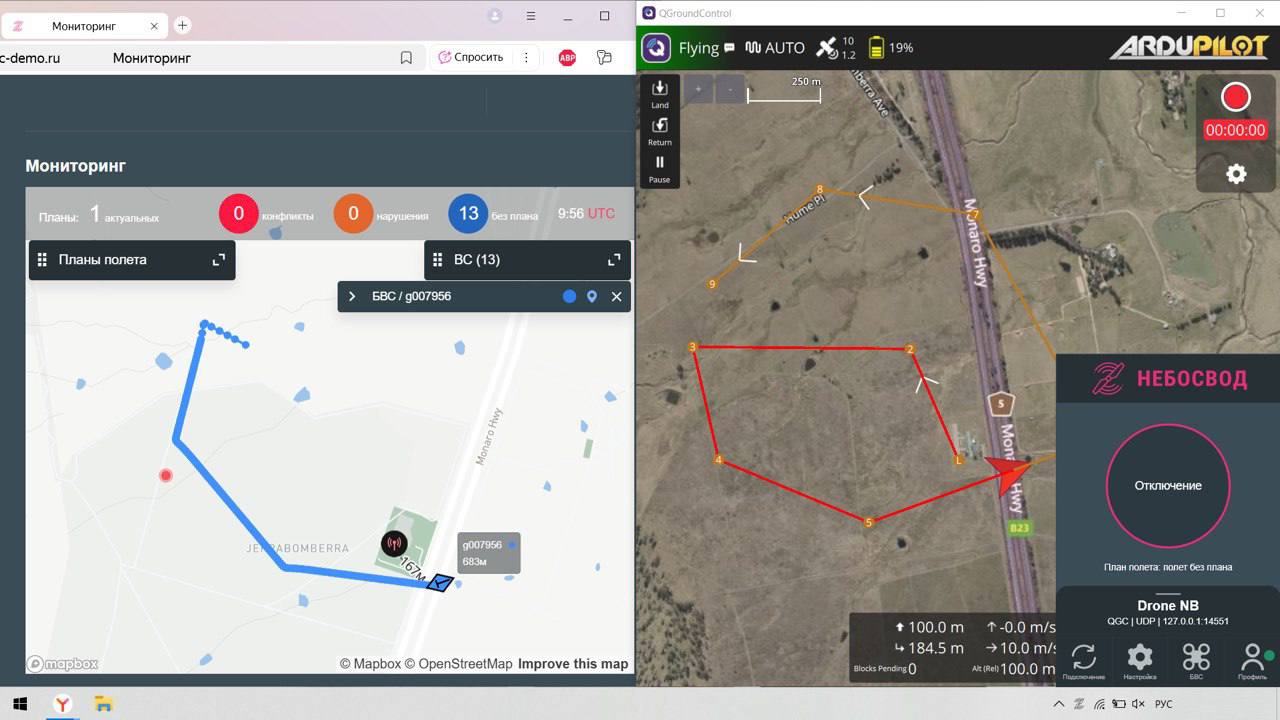
Task: Show hidden system tray icons
Action: click(x=1059, y=704)
